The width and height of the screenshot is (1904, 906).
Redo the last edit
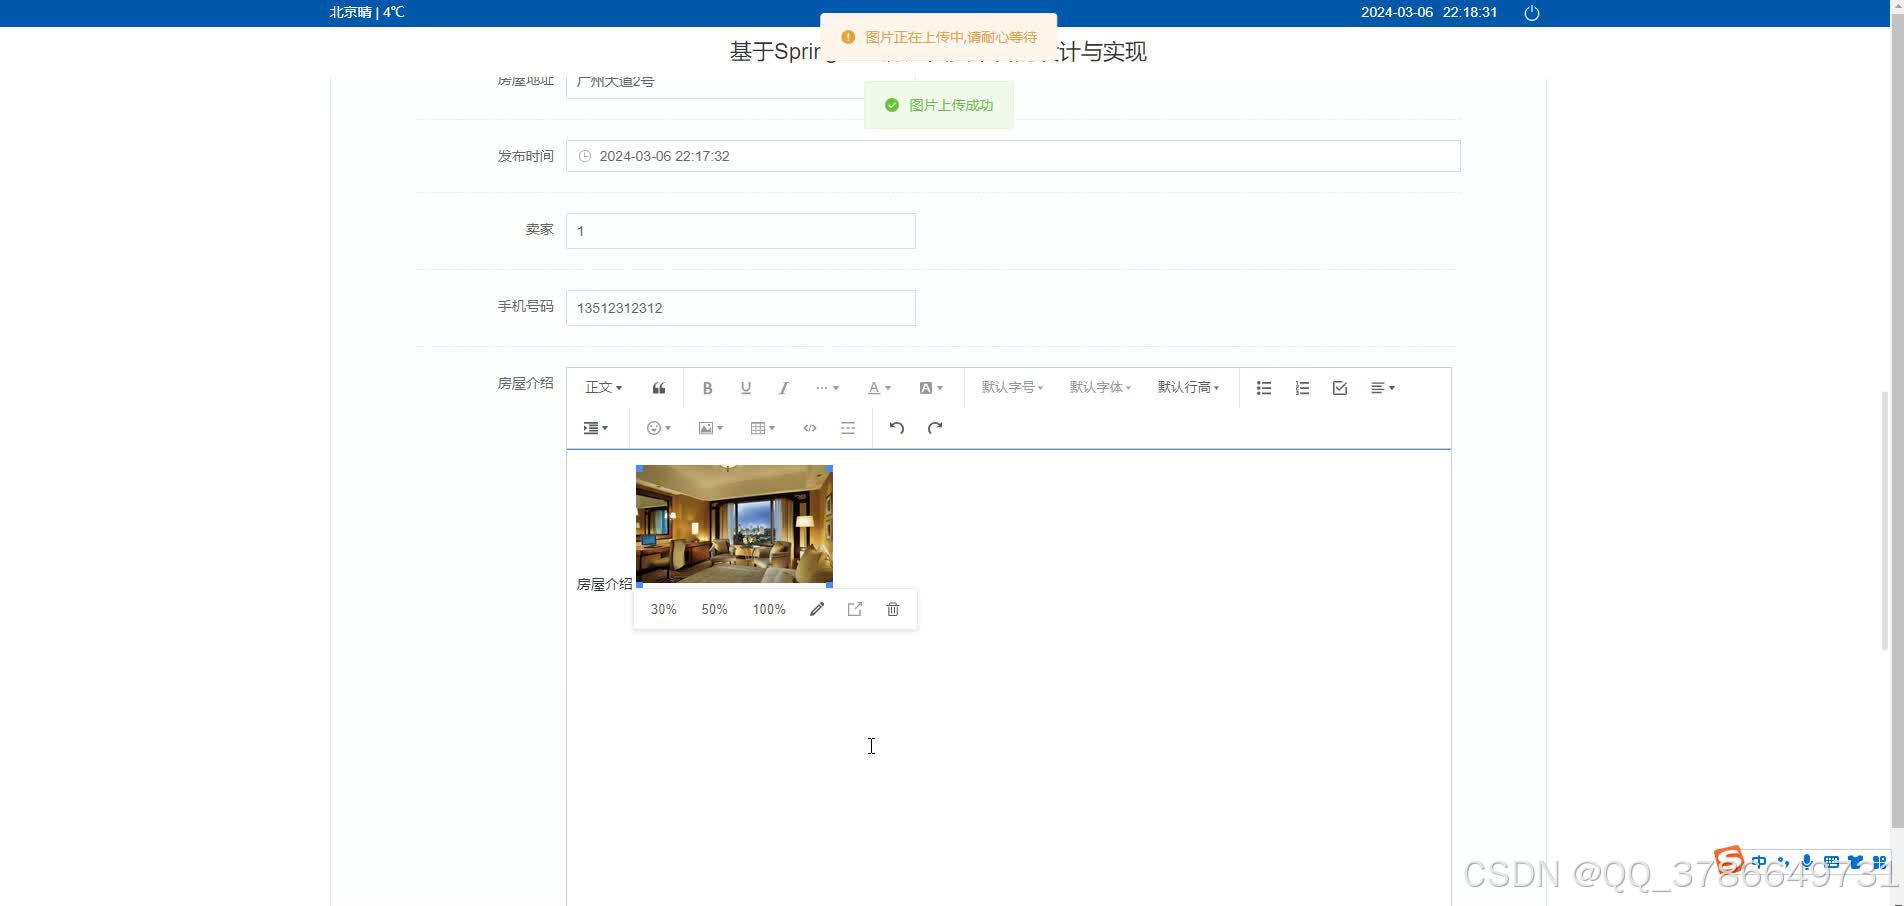coord(935,428)
